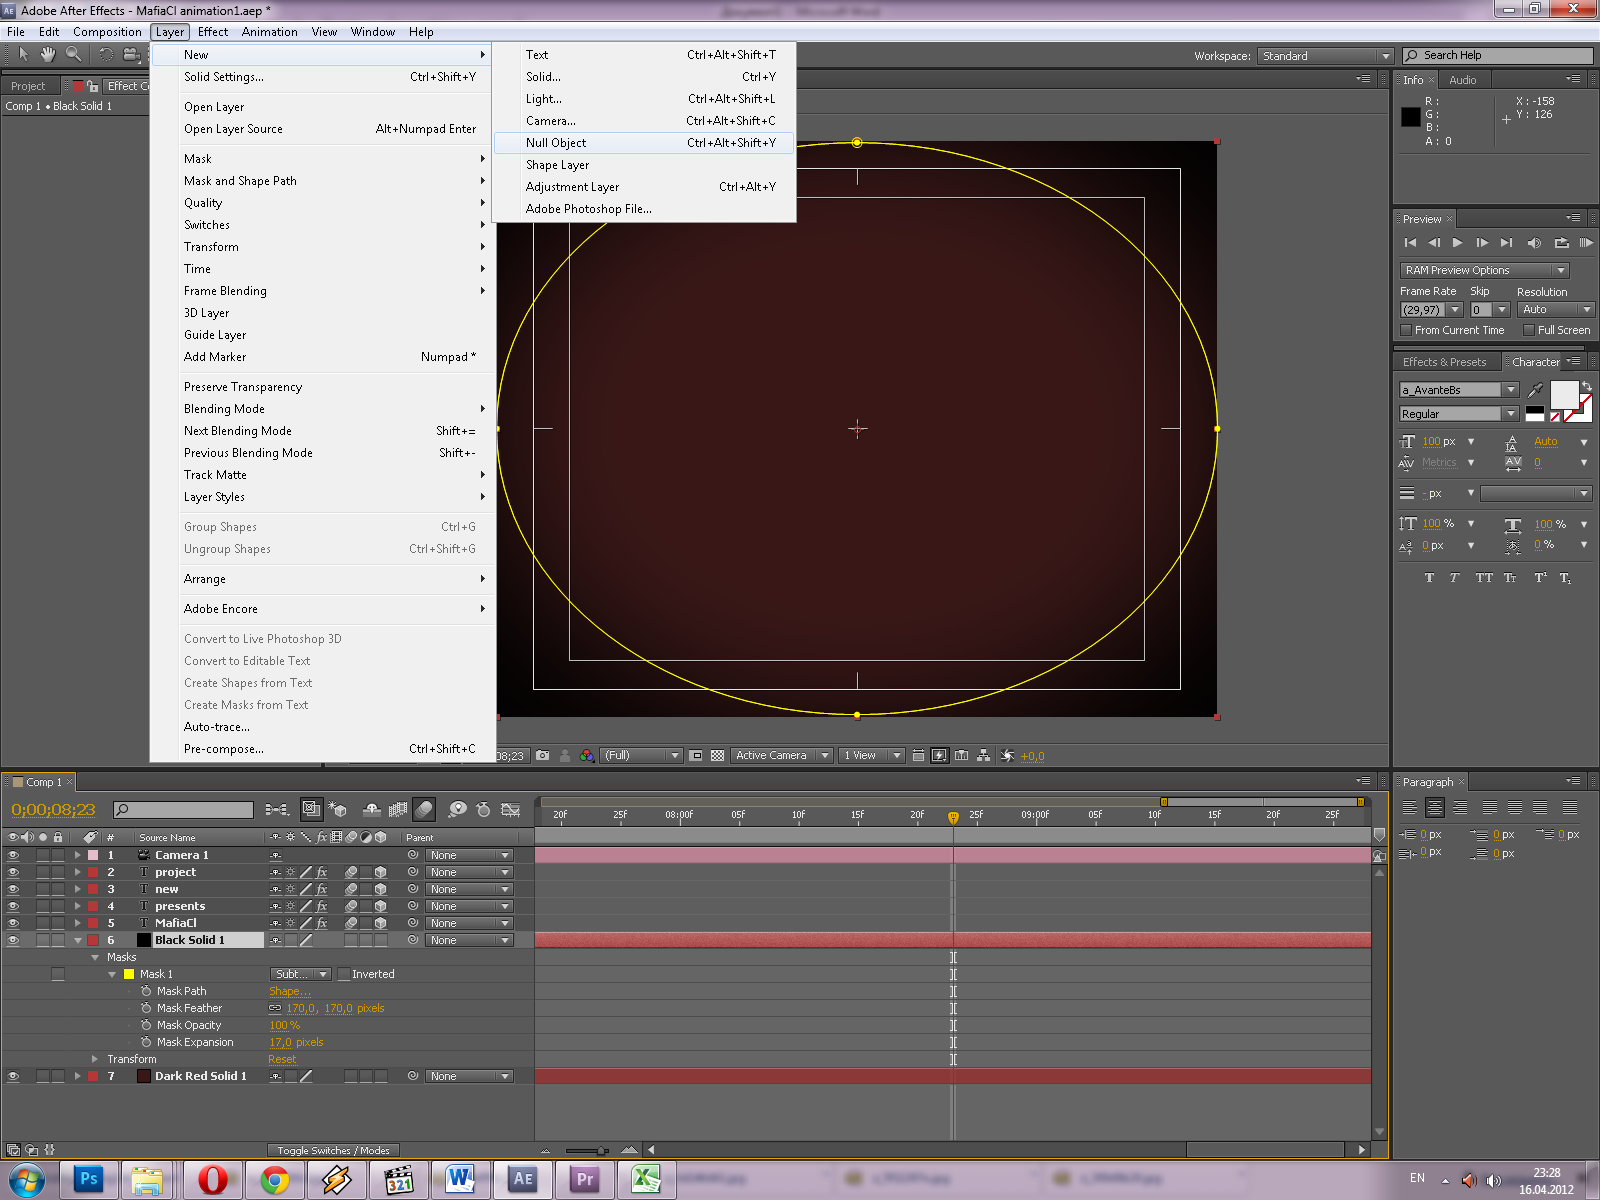Open RAM Preview Options dropdown

1484,270
